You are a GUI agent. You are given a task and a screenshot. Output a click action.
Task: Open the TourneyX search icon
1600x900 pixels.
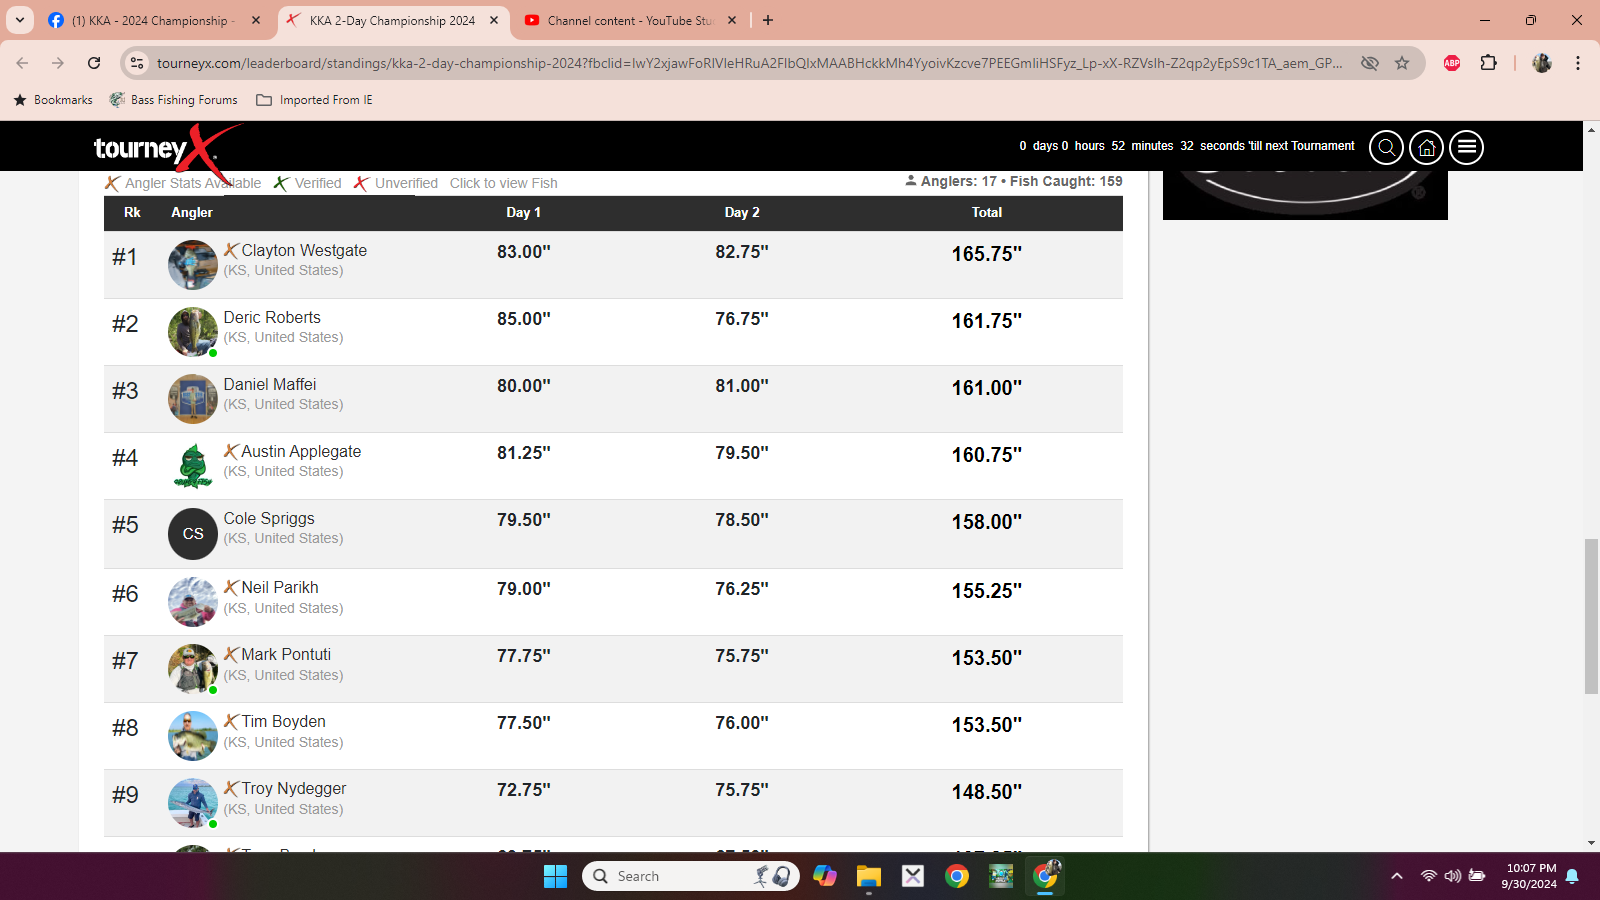pos(1386,148)
